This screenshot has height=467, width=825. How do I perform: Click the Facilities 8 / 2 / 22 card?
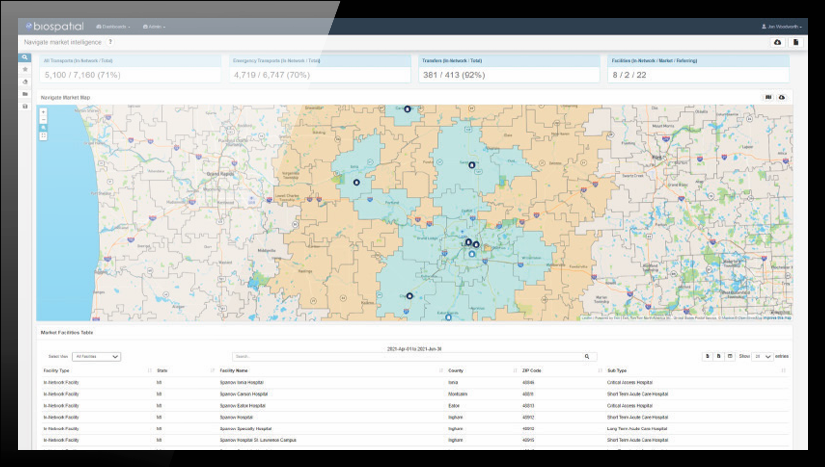click(x=698, y=68)
